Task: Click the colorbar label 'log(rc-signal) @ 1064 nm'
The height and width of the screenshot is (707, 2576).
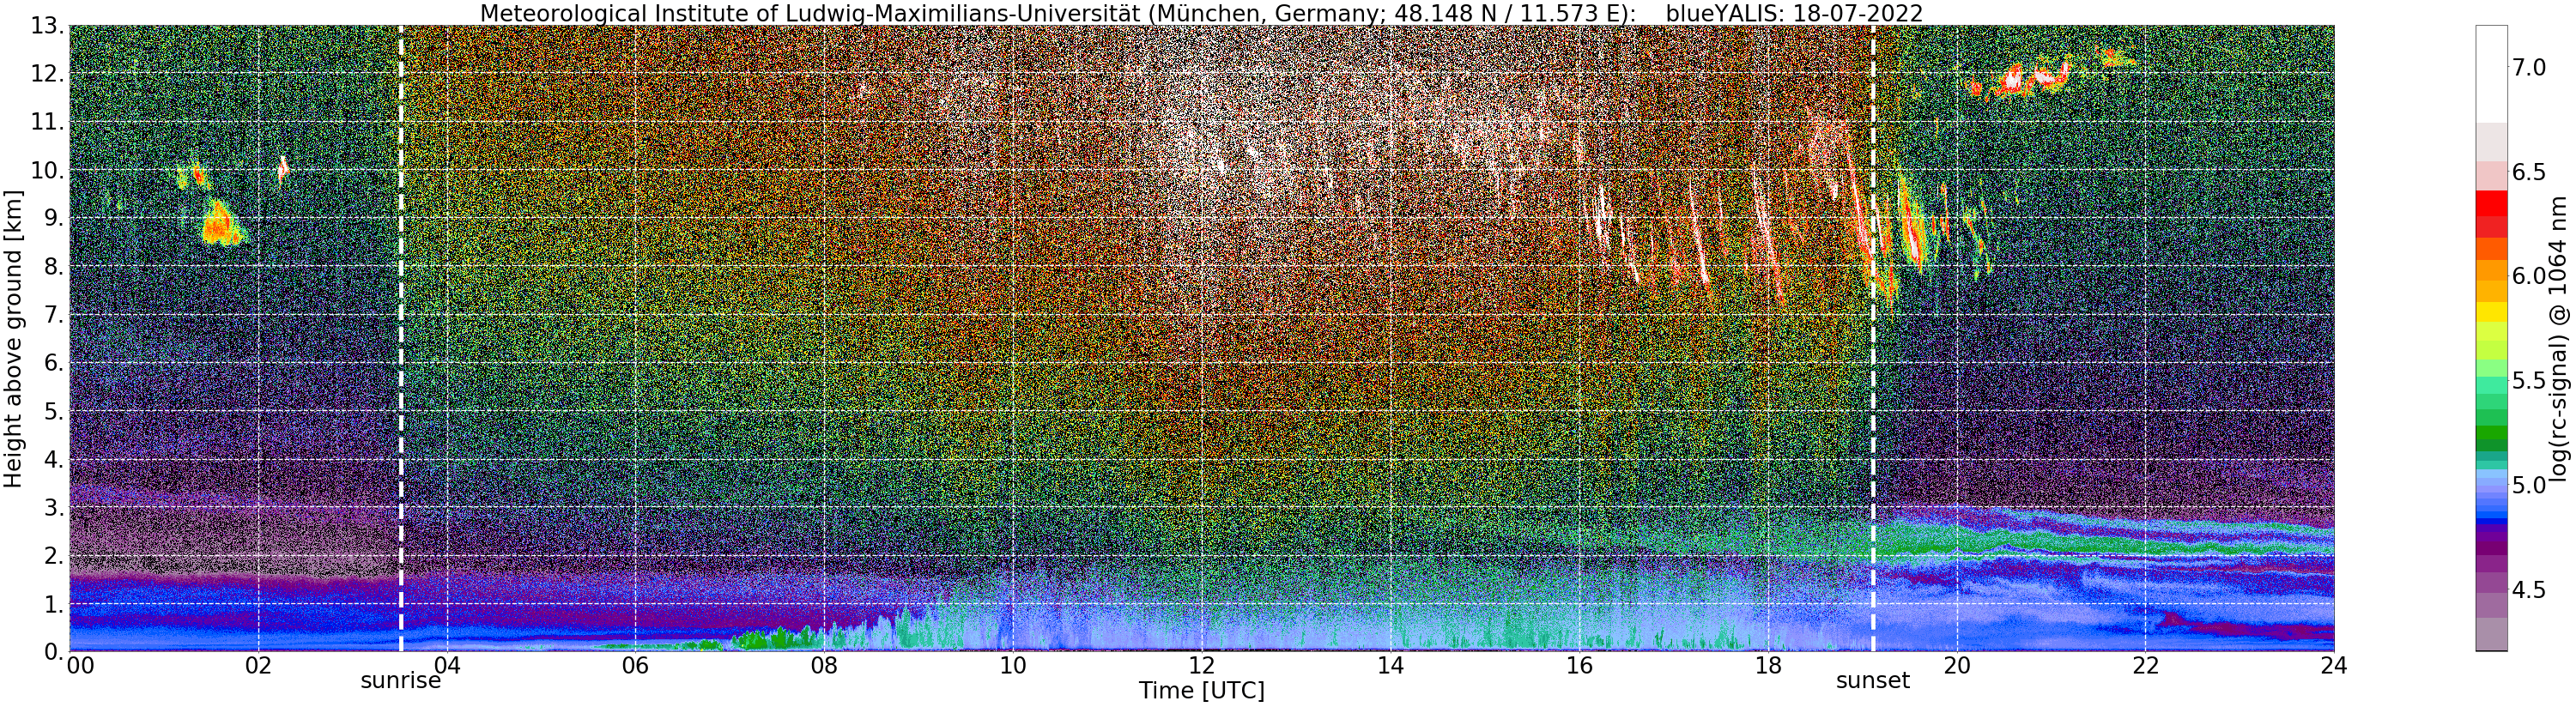Action: tap(2558, 338)
